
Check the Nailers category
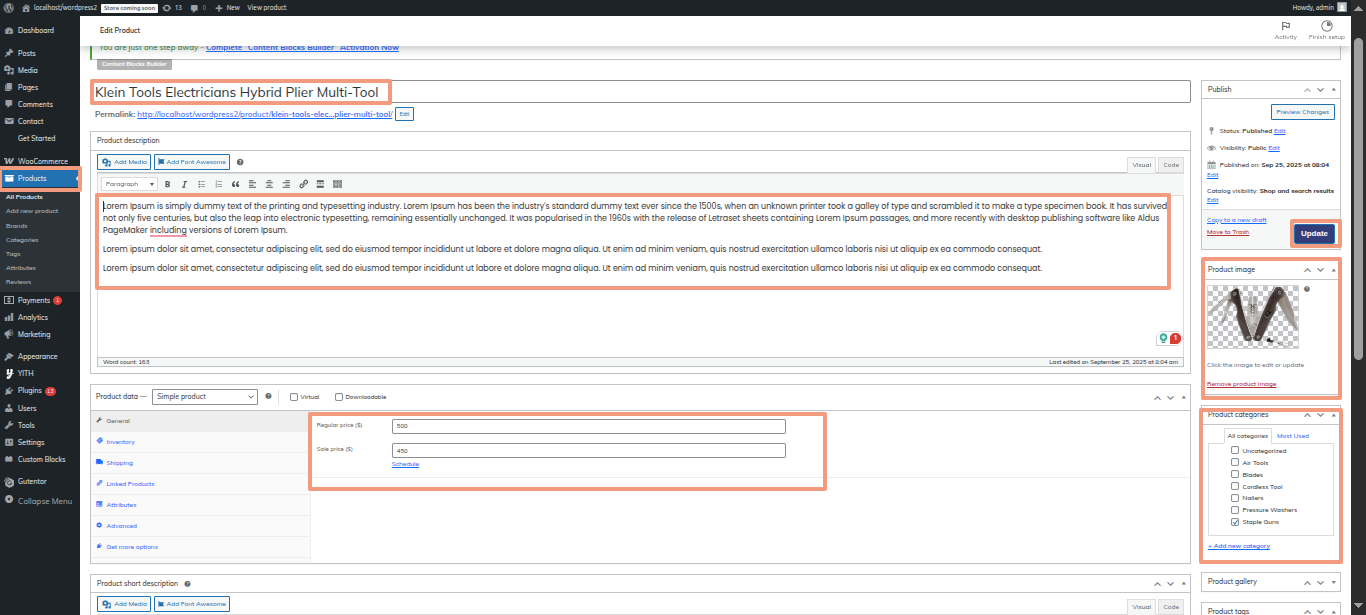1235,498
